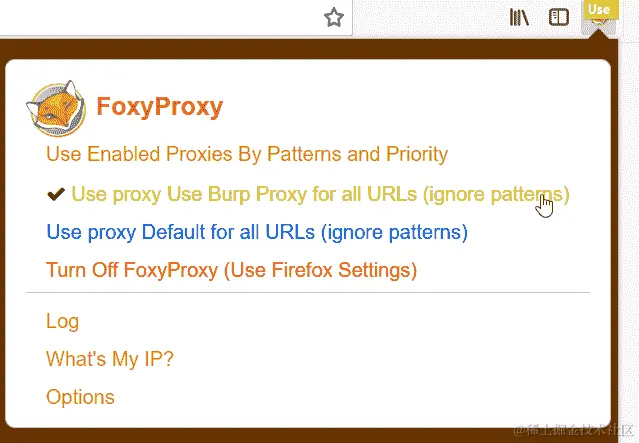
Task: Select Use proxy Default for all URLs
Action: pyautogui.click(x=257, y=232)
